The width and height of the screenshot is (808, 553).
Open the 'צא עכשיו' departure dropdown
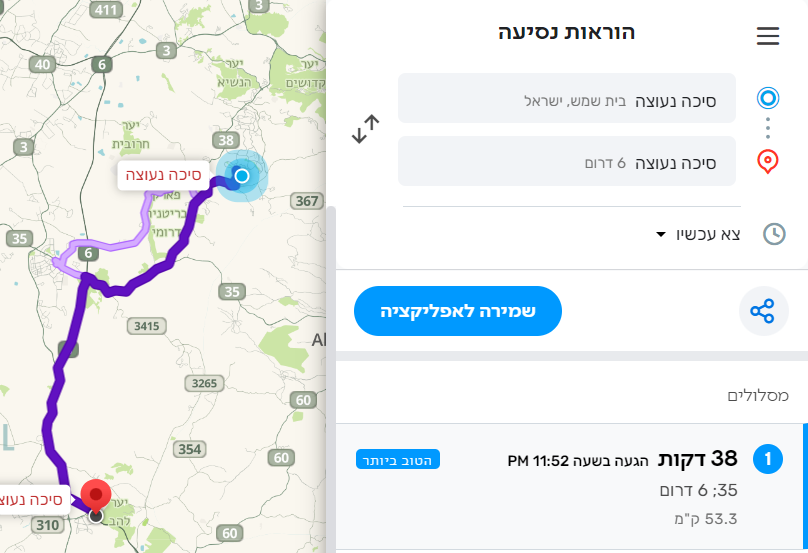click(698, 234)
